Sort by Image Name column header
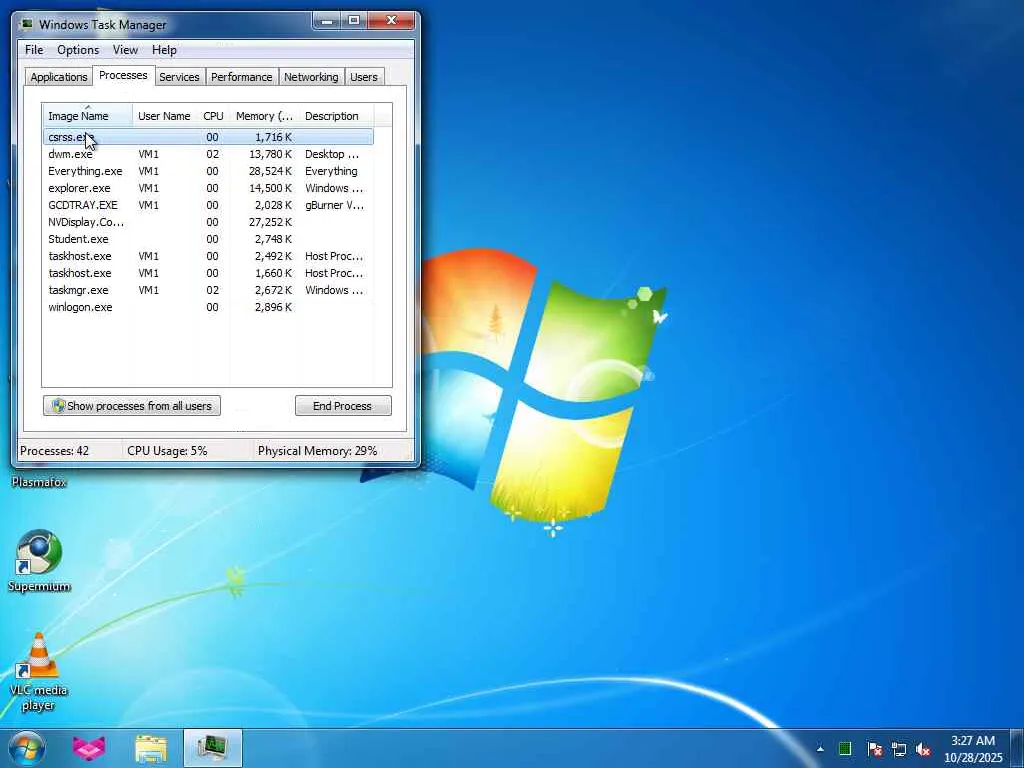 (88, 116)
